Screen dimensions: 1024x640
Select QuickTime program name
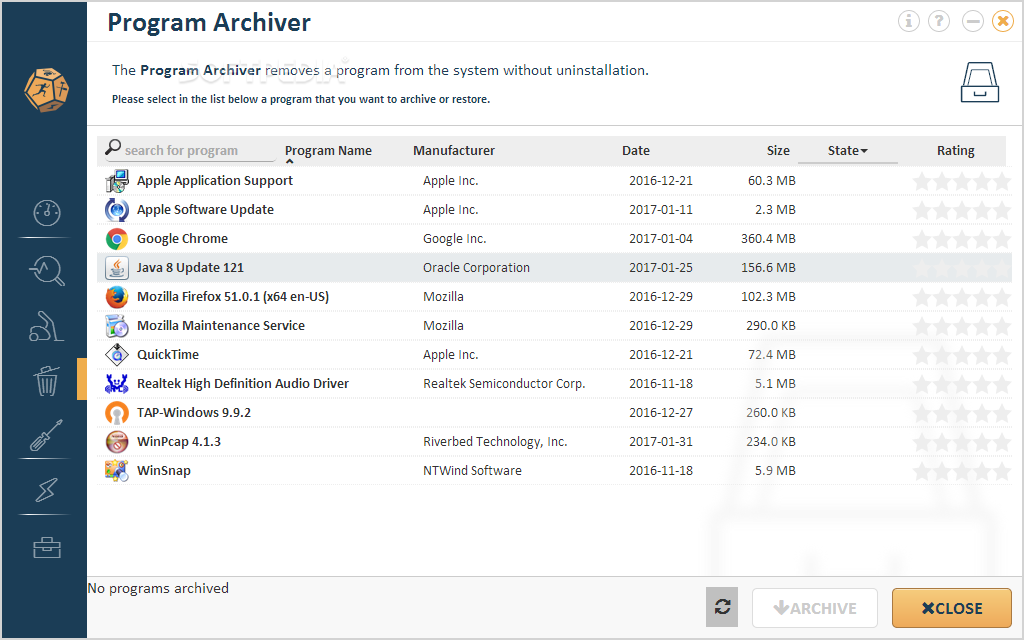168,355
